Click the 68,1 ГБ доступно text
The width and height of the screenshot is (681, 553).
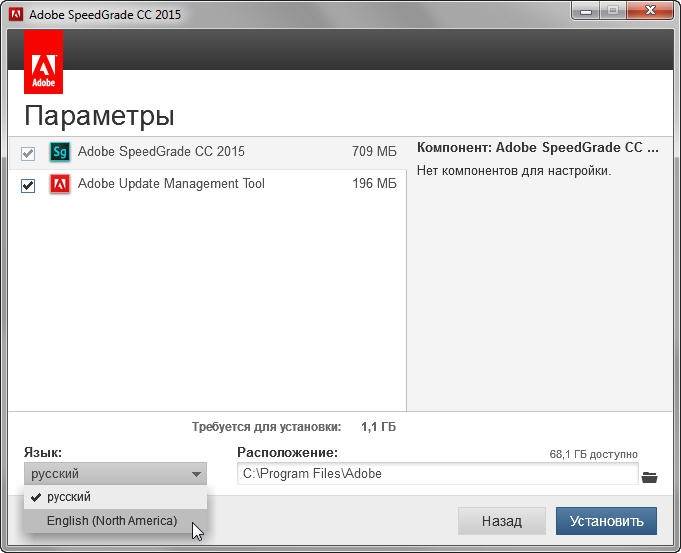tap(593, 454)
